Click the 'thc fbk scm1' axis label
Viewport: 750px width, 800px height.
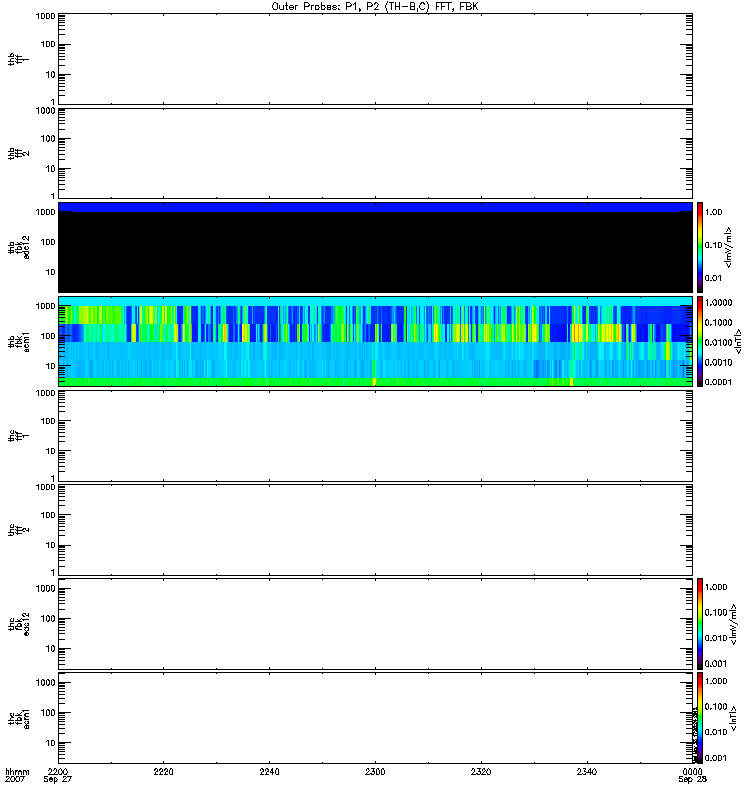[x=18, y=718]
